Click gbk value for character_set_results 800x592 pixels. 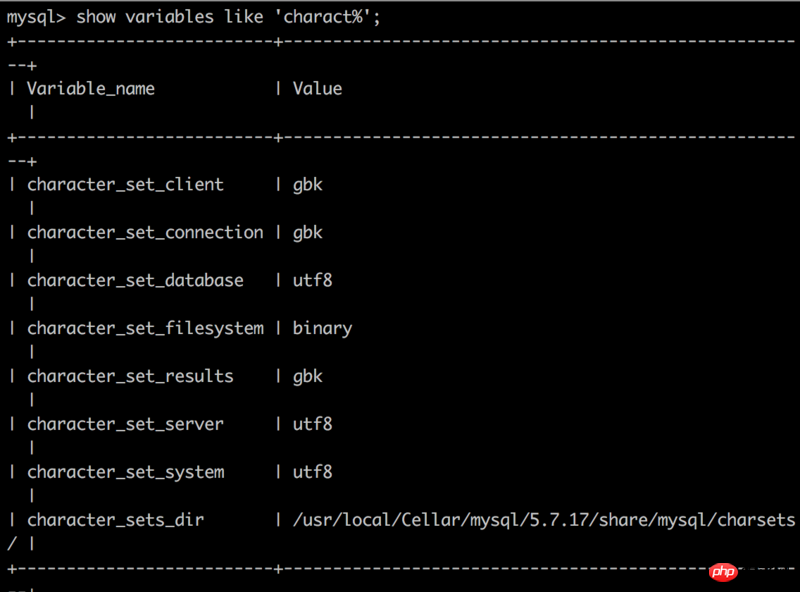[308, 377]
